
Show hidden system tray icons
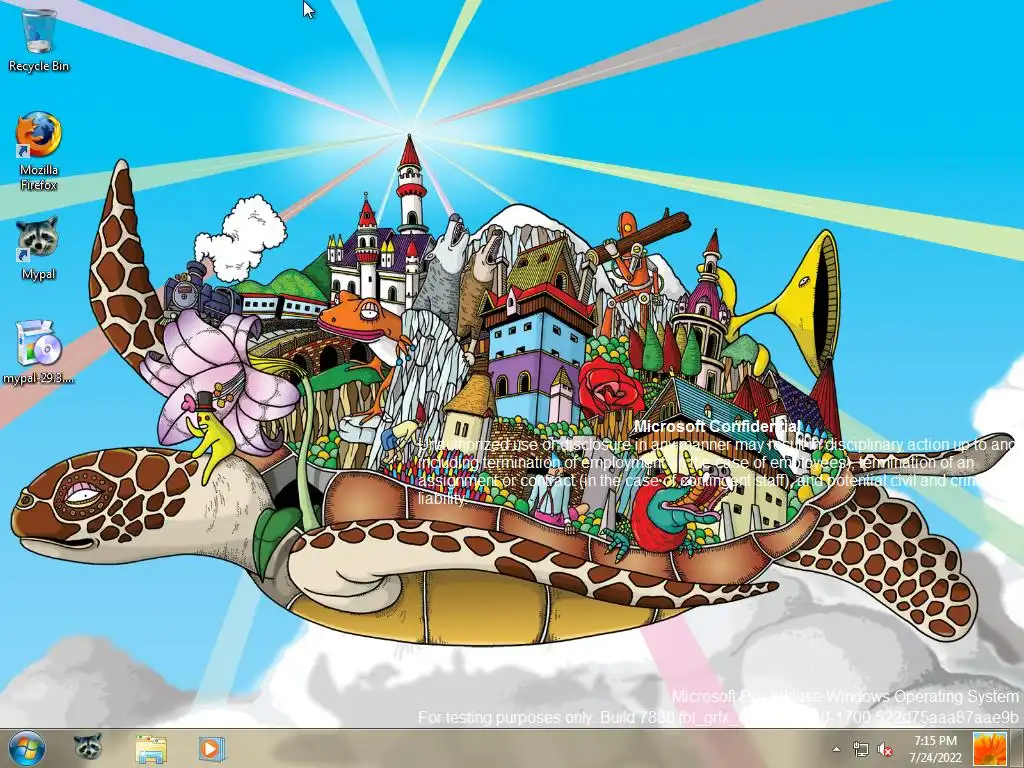[836, 749]
